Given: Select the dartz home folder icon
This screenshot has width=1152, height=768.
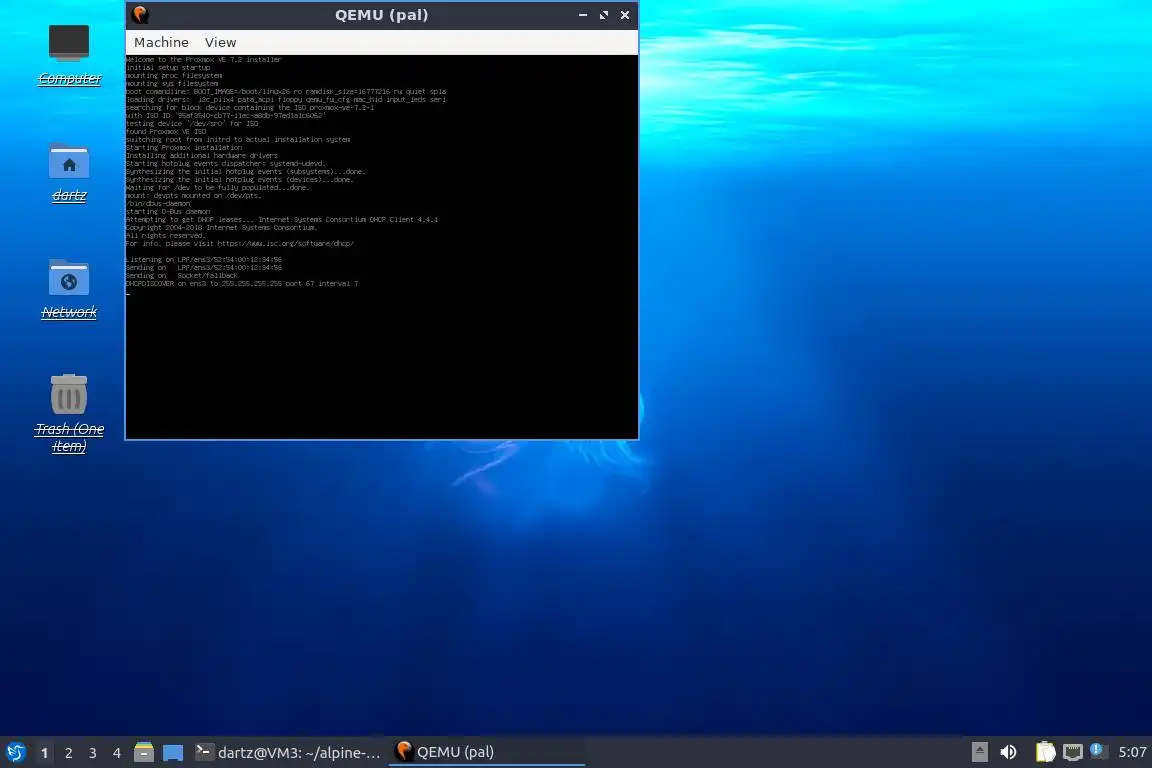Looking at the screenshot, I should click(69, 173).
